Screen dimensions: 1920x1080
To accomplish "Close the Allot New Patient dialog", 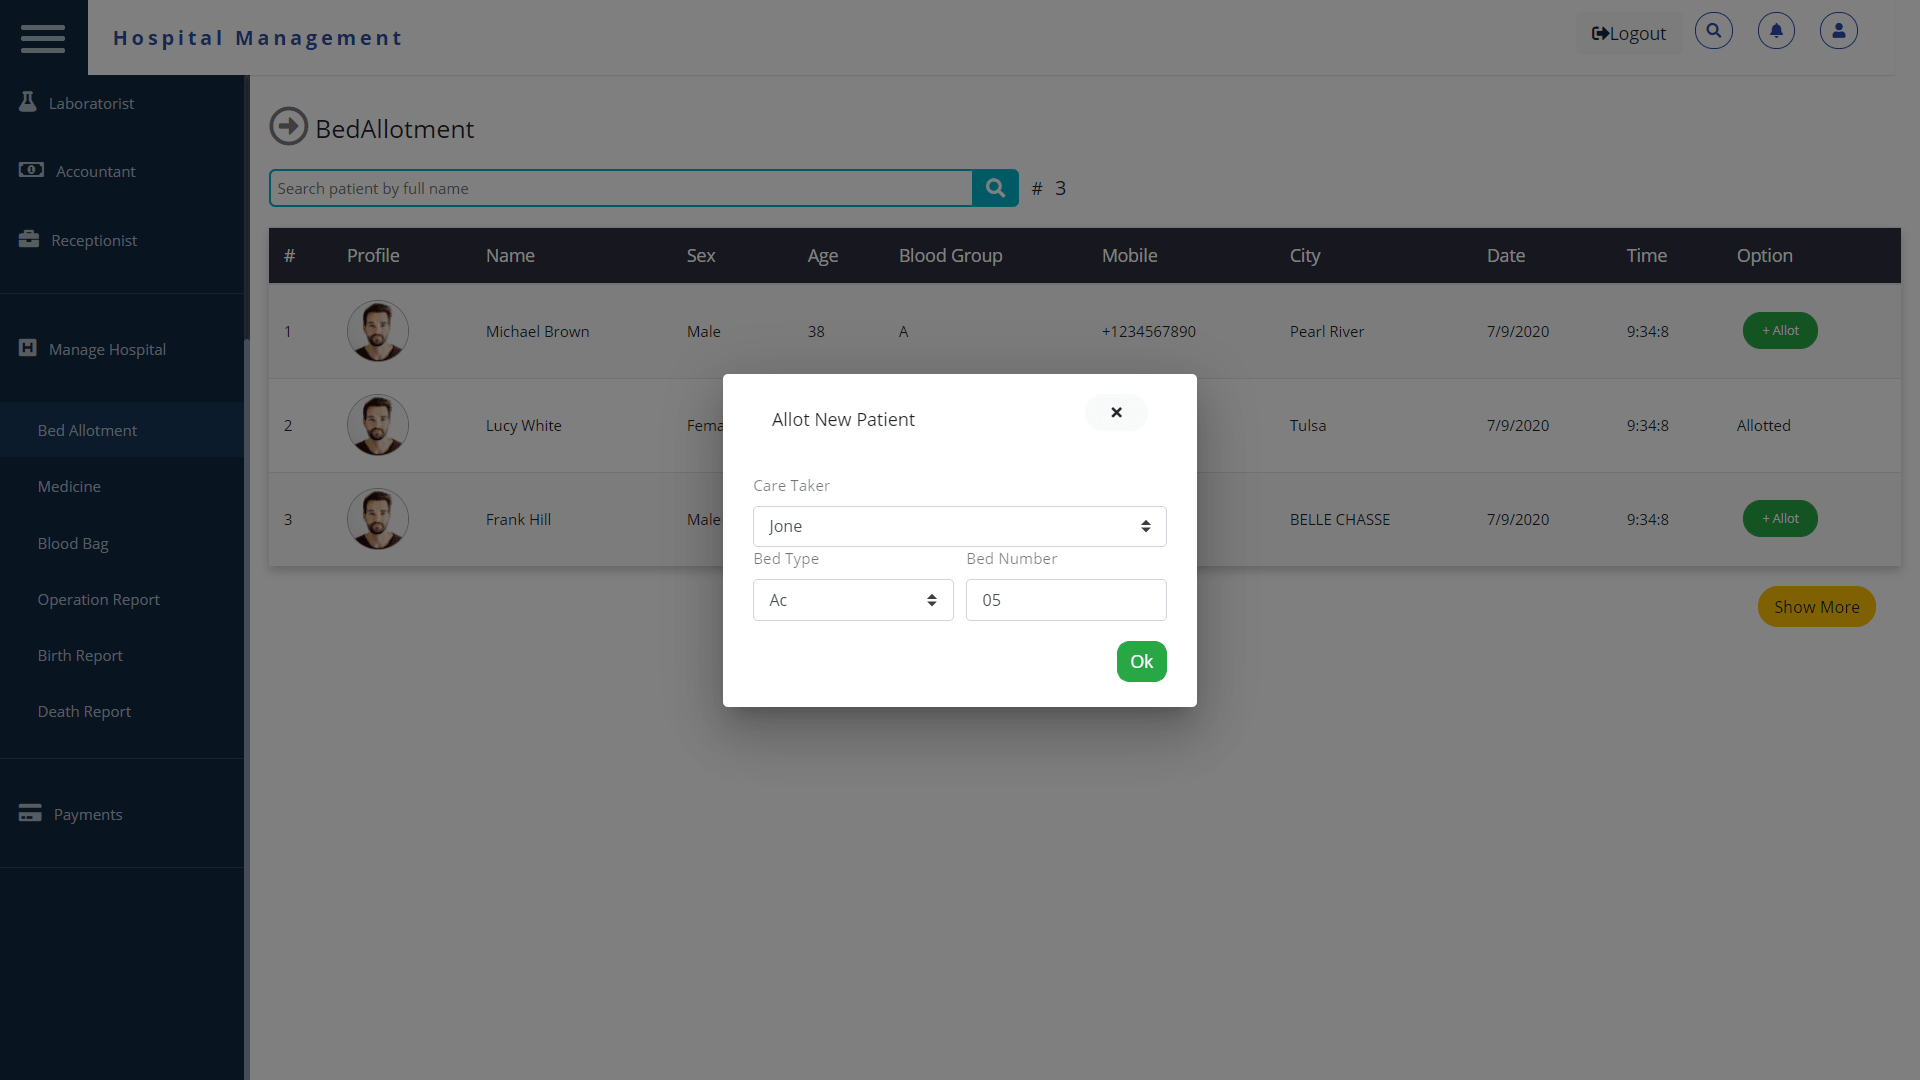I will pyautogui.click(x=1116, y=412).
